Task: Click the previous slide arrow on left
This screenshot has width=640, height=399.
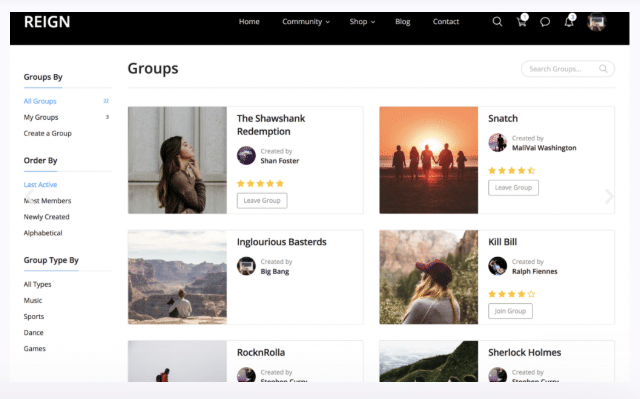Action: tap(29, 196)
